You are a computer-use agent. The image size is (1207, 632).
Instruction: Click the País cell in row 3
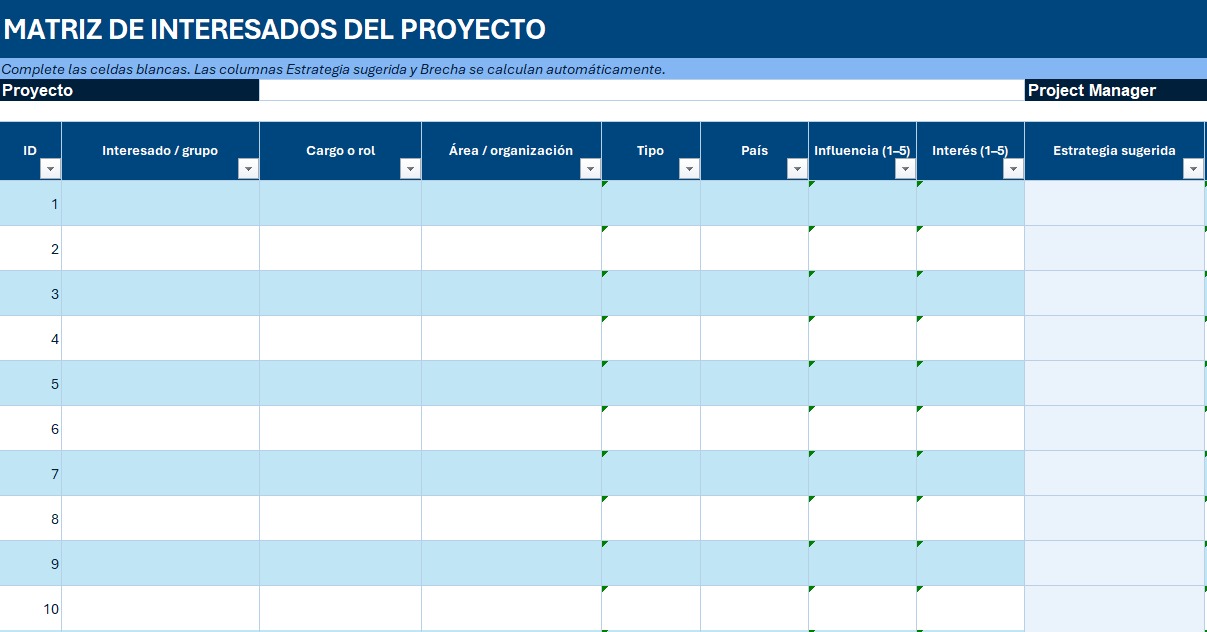[x=755, y=293]
